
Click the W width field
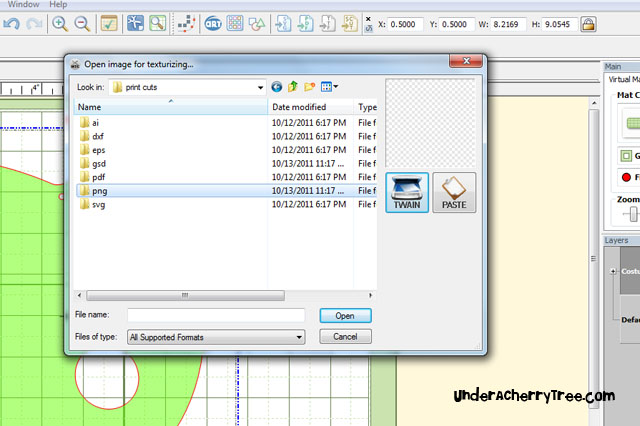pos(508,24)
